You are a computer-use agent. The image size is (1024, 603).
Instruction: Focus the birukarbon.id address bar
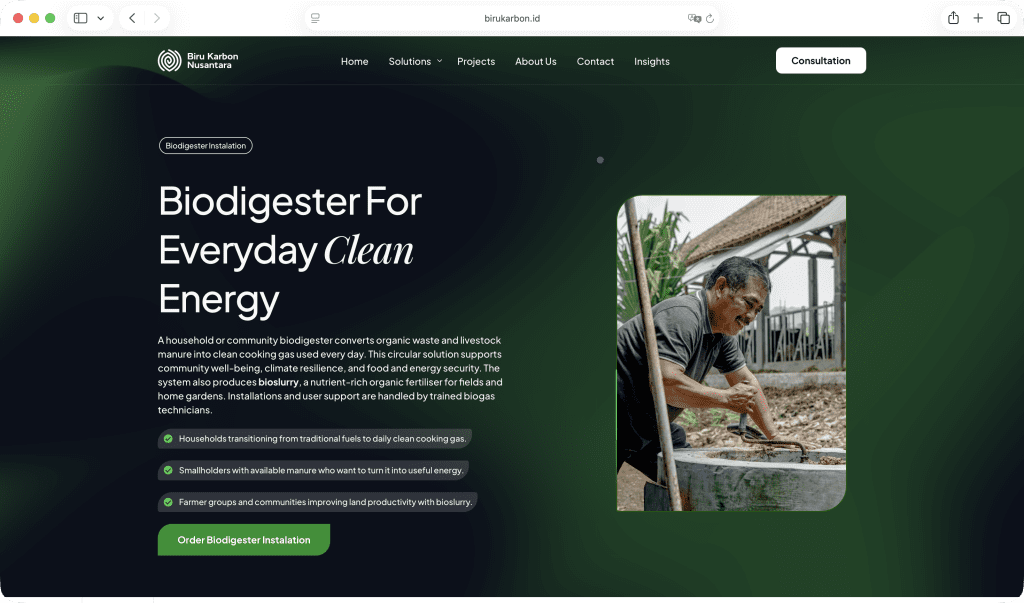tap(512, 18)
